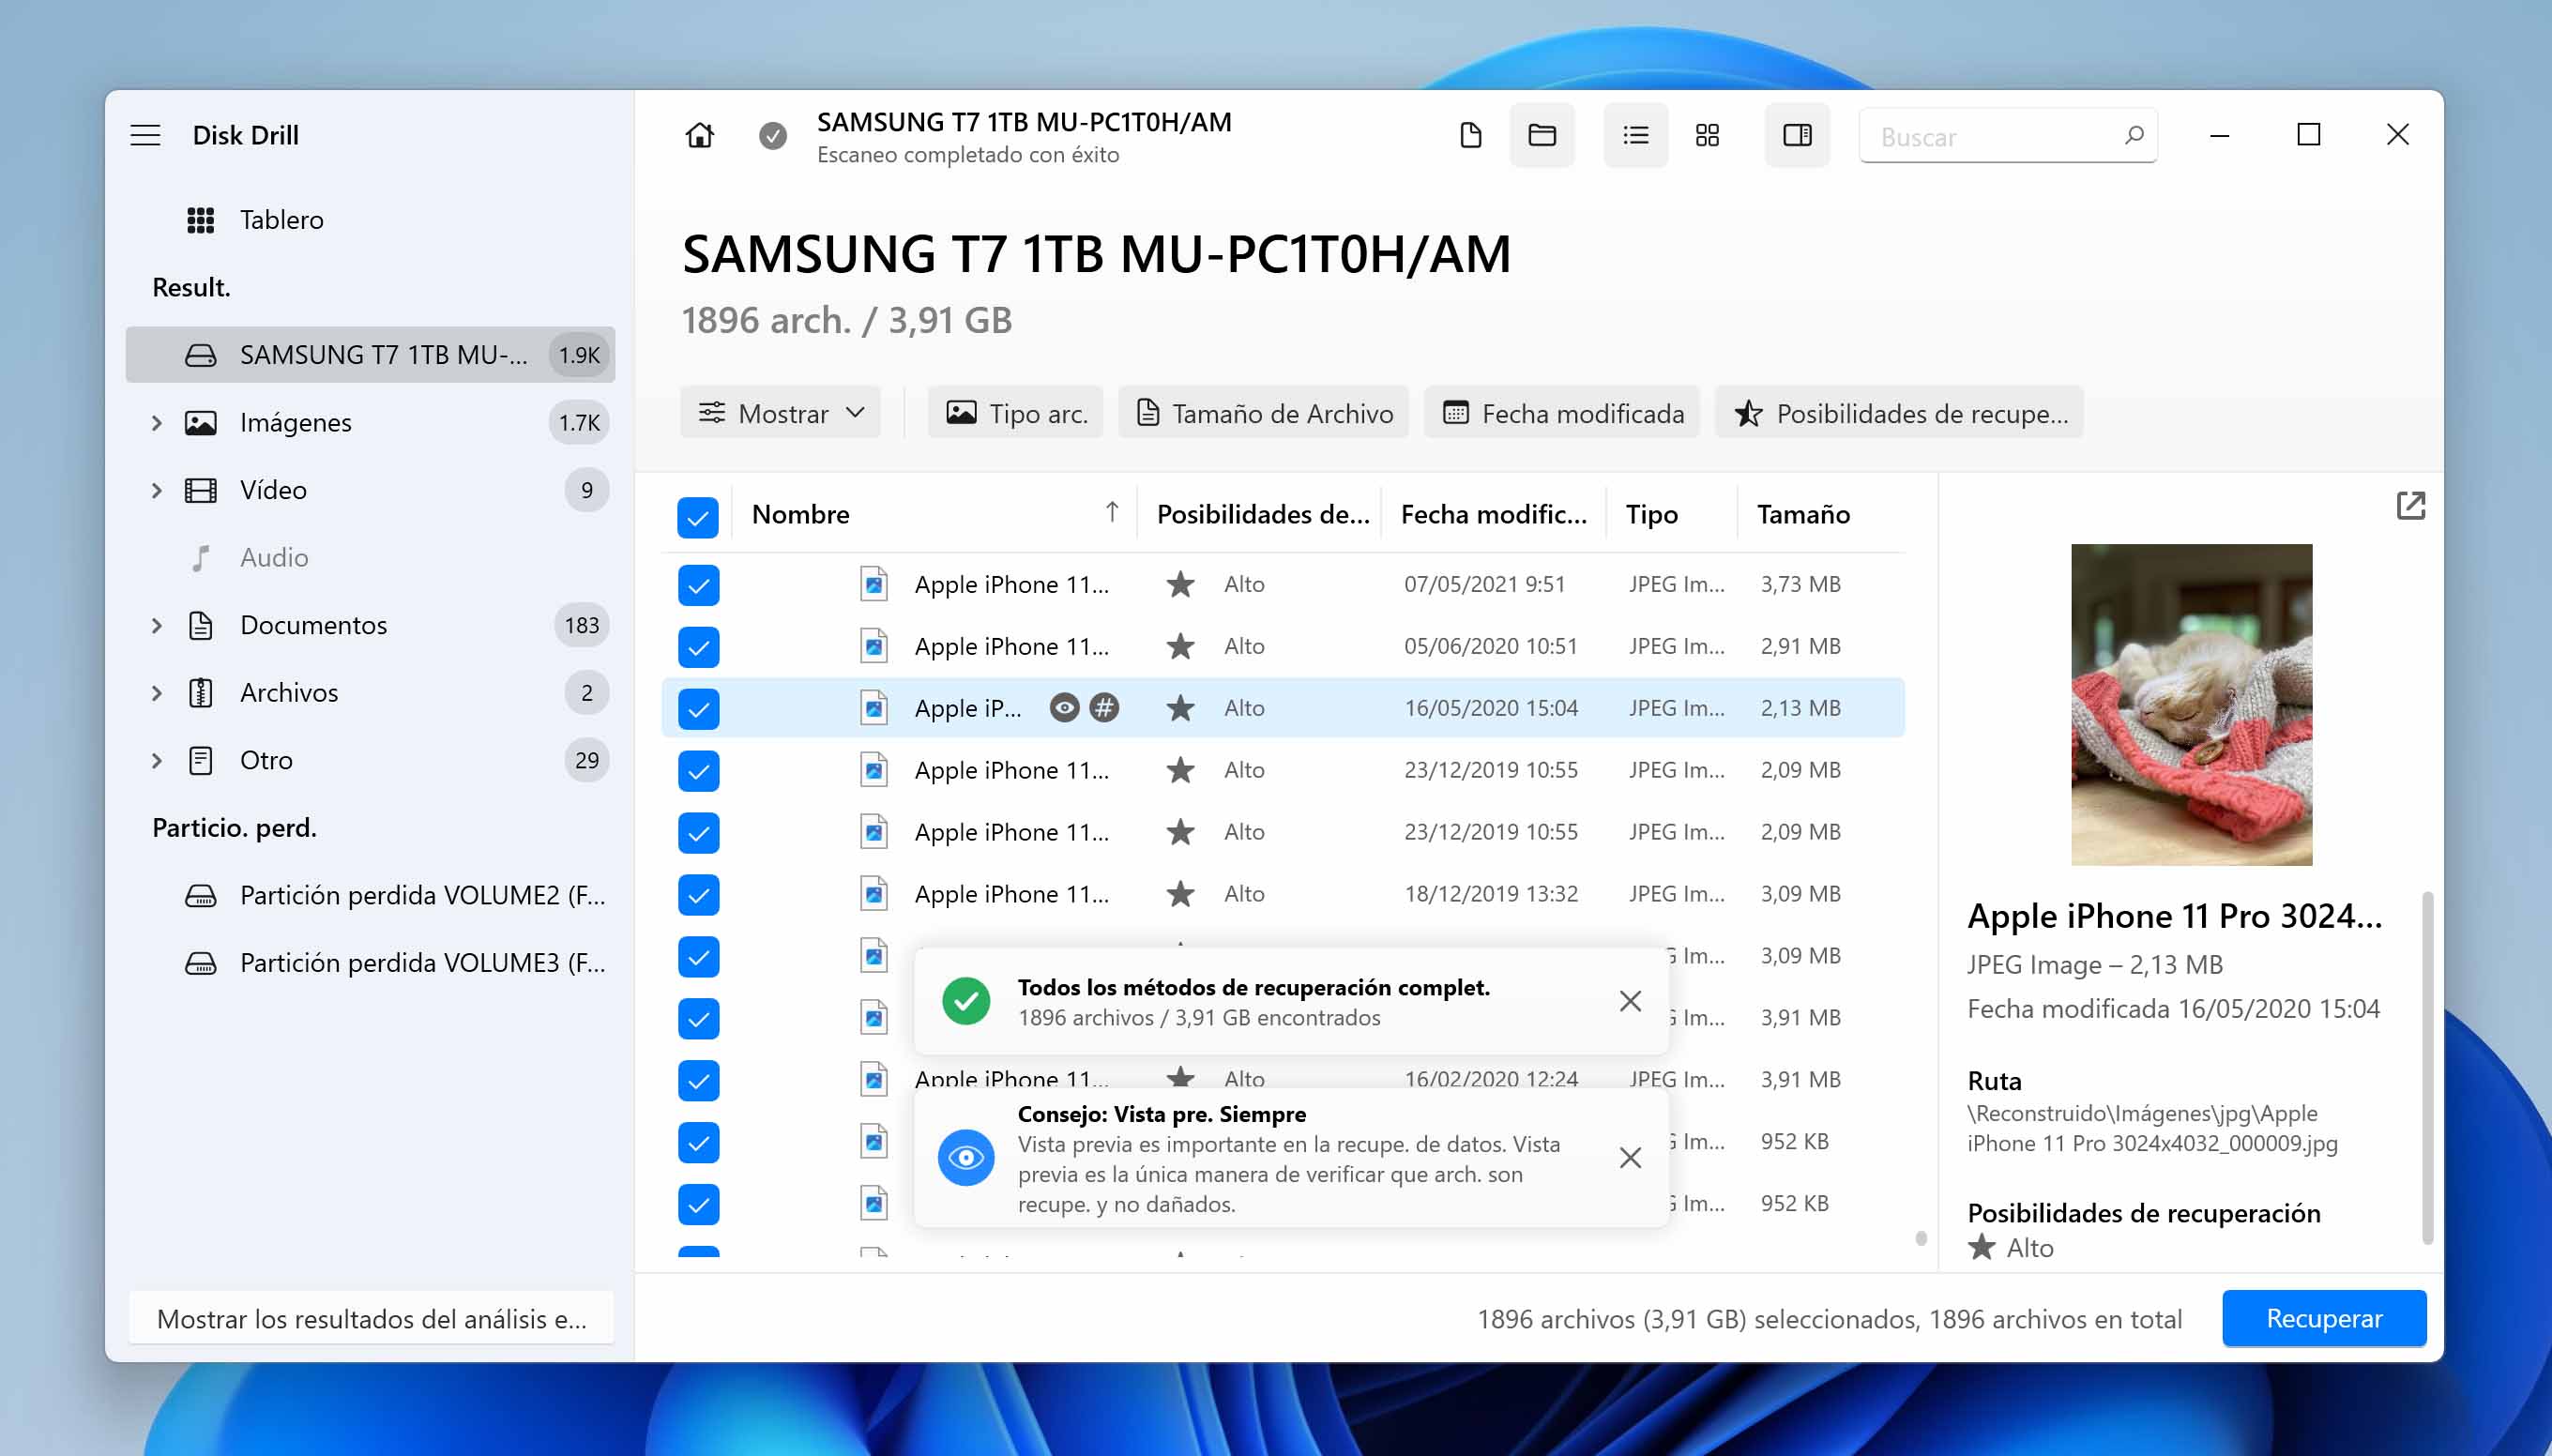Viewport: 2552px width, 1456px height.
Task: Open the Fecha modificada filter
Action: click(1562, 413)
